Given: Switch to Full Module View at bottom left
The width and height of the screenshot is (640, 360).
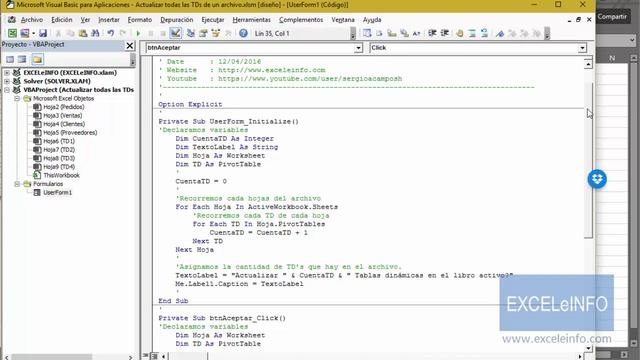Looking at the screenshot, I should click(154, 356).
